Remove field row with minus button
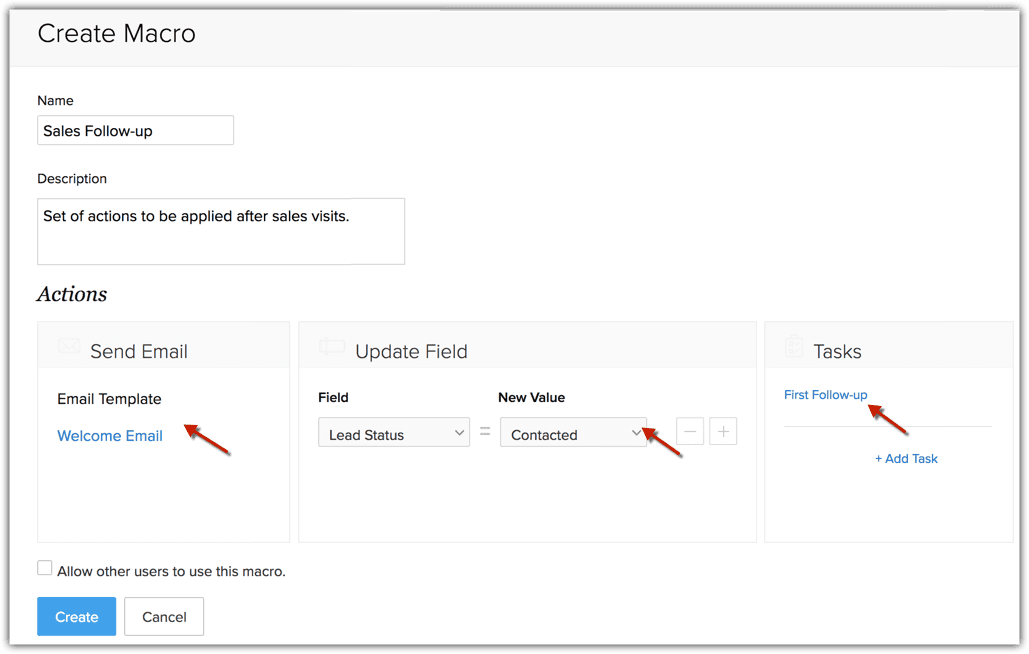The height and width of the screenshot is (654, 1029). tap(690, 432)
